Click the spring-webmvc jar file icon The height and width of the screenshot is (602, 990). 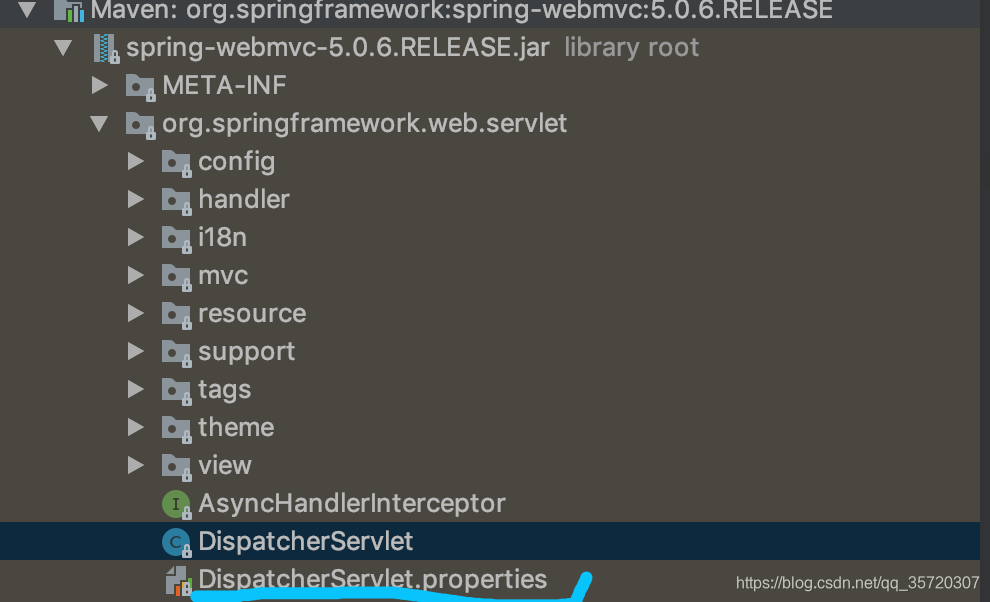coord(105,47)
